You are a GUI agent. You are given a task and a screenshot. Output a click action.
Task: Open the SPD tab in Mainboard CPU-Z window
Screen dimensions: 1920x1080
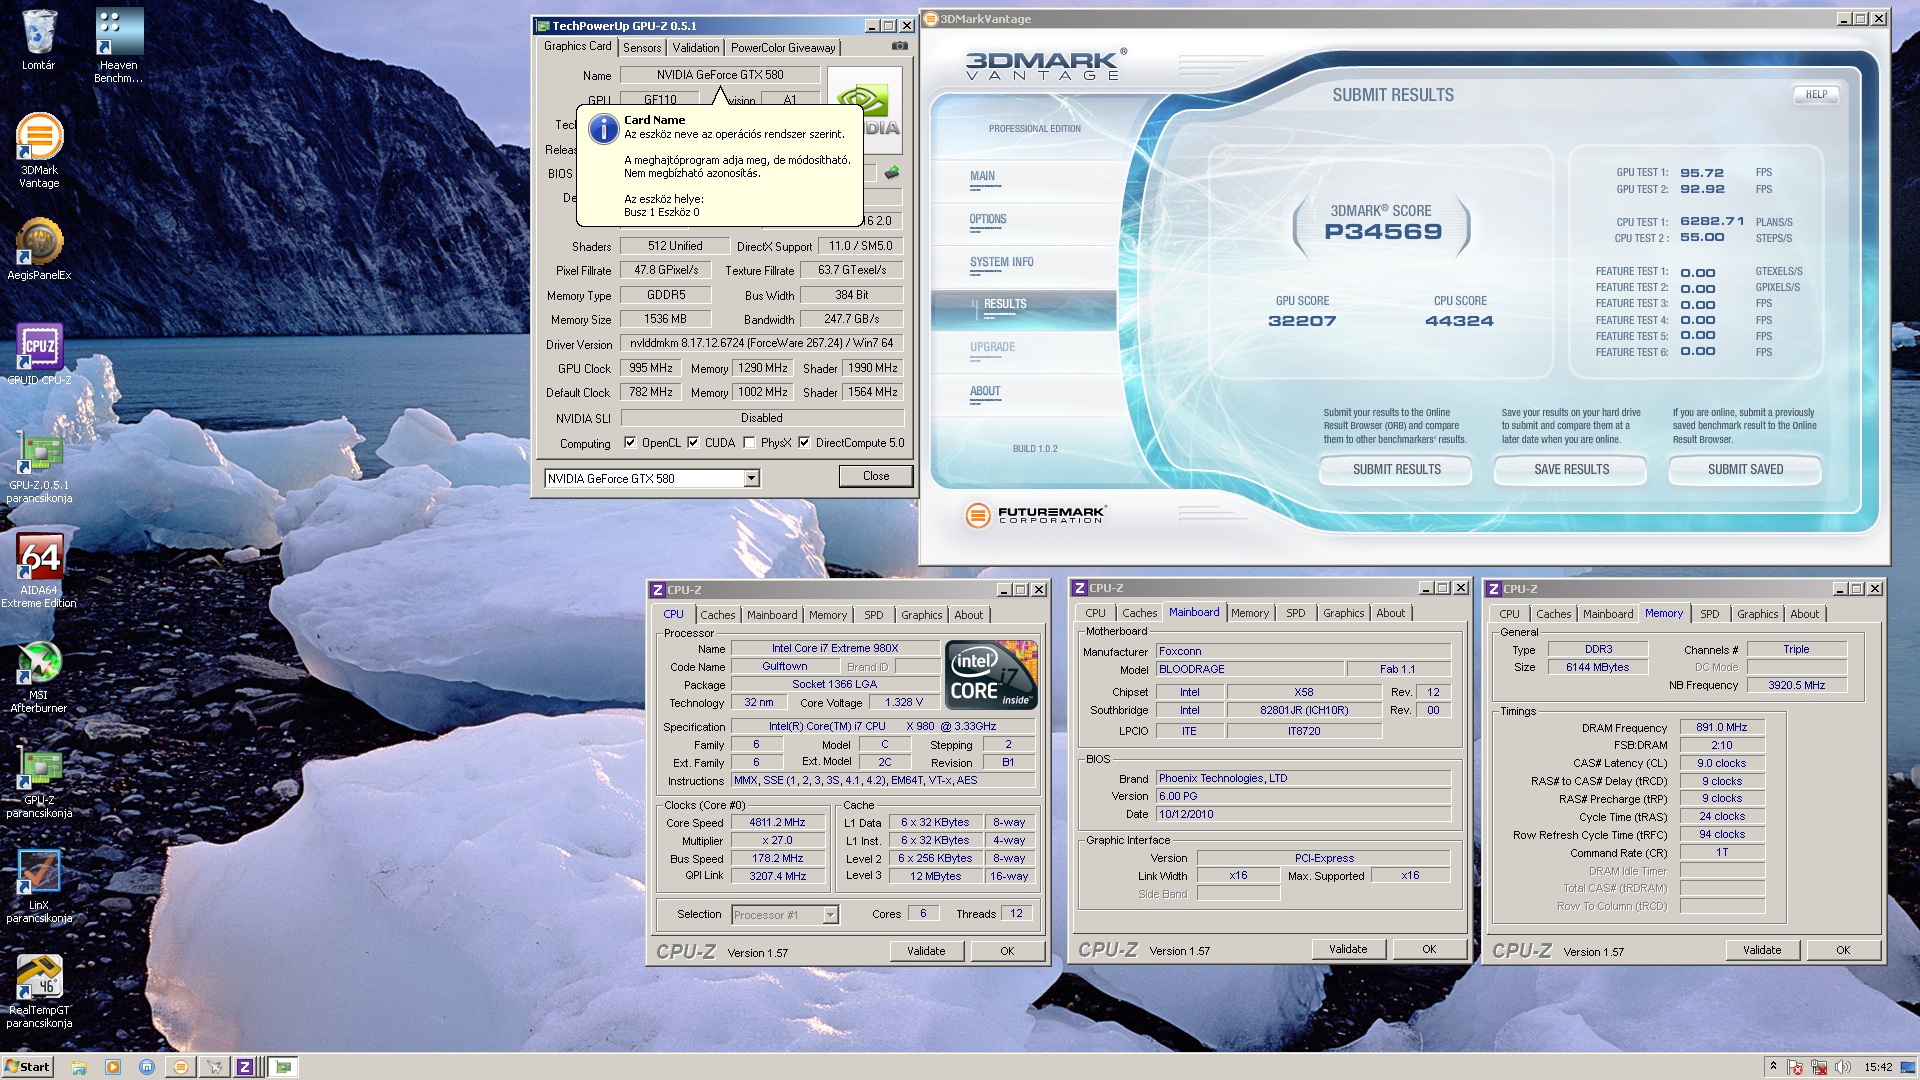[1295, 613]
